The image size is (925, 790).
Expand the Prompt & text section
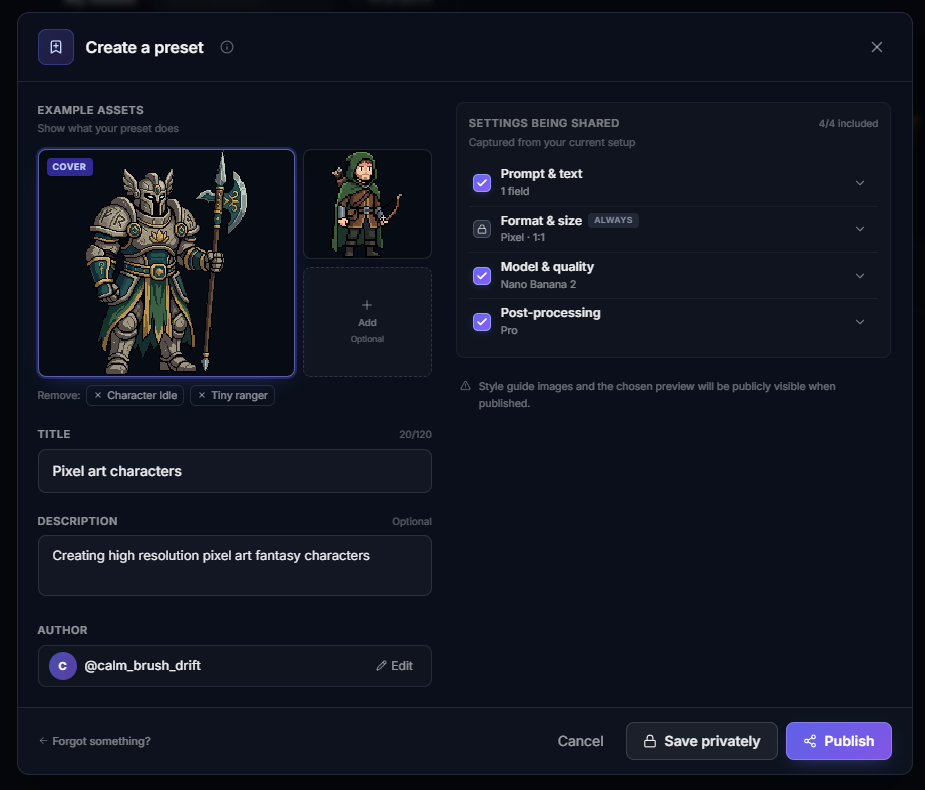coord(860,182)
